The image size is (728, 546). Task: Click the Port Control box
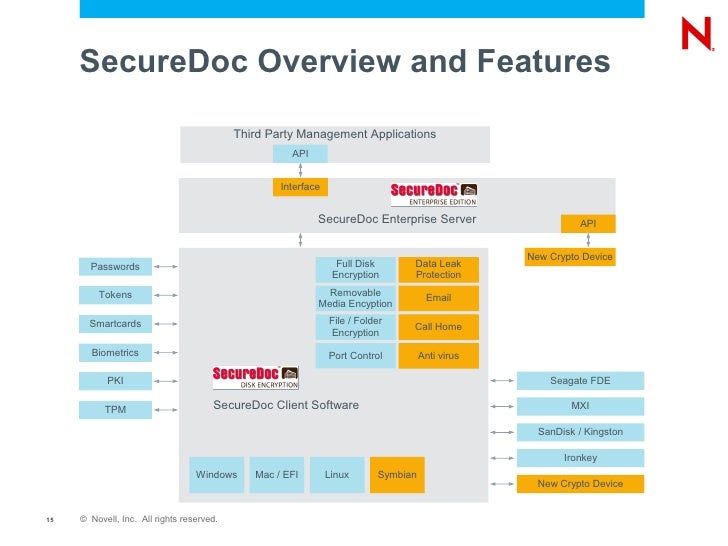356,356
